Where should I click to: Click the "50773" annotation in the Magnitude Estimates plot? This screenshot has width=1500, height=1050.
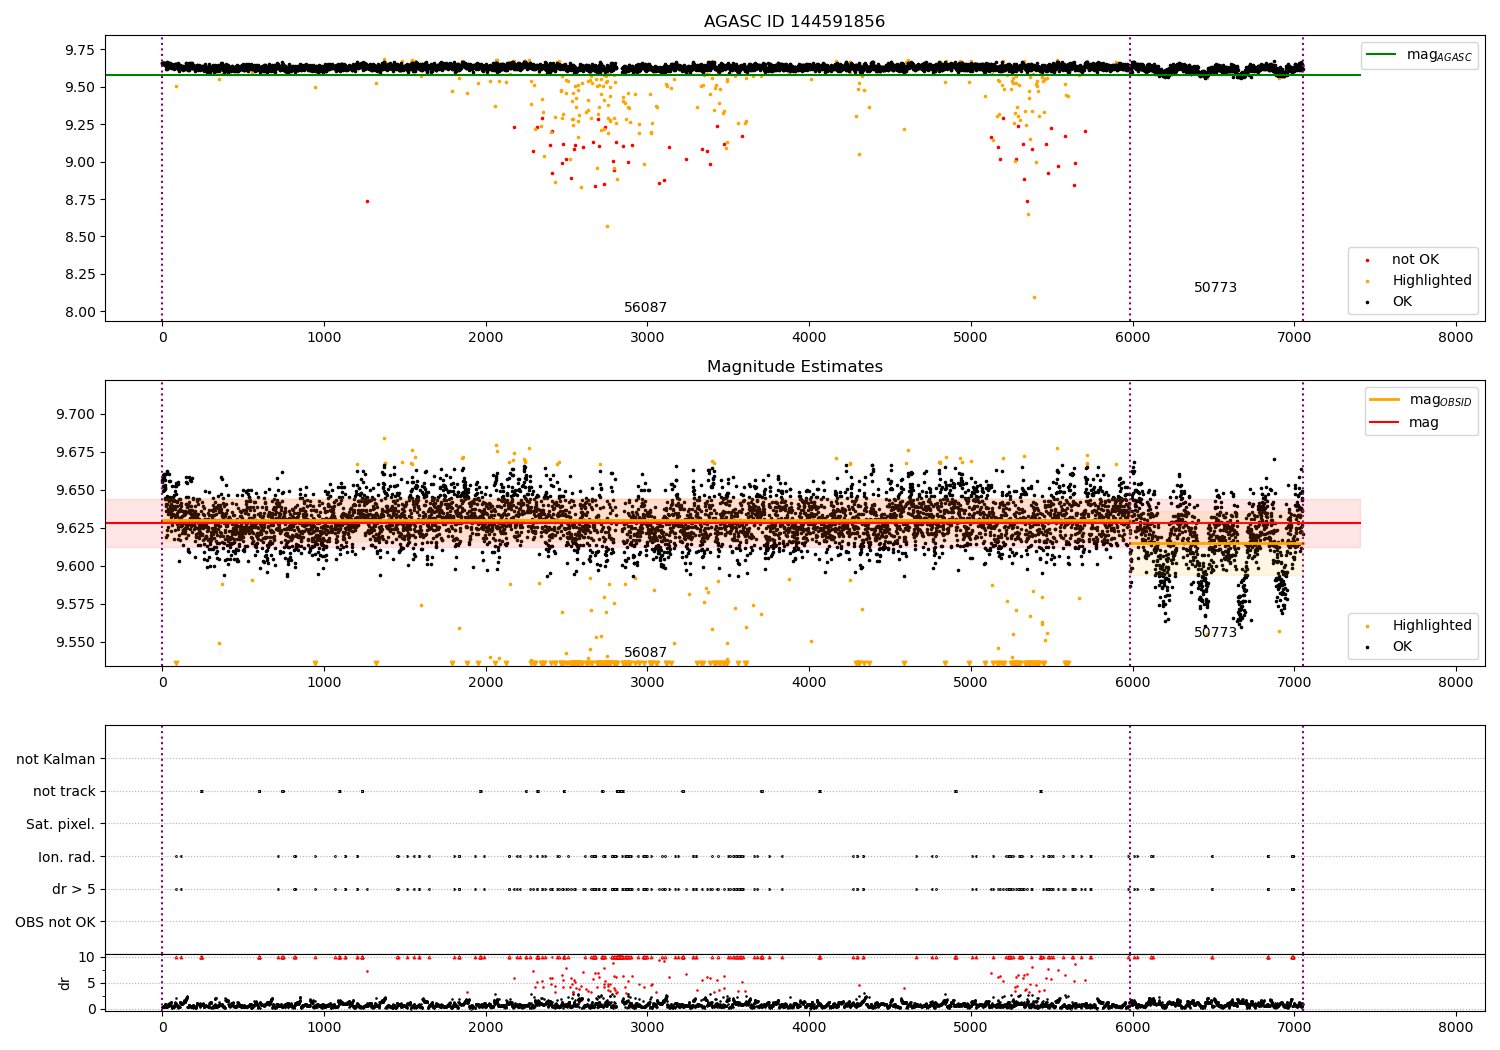coord(1215,633)
